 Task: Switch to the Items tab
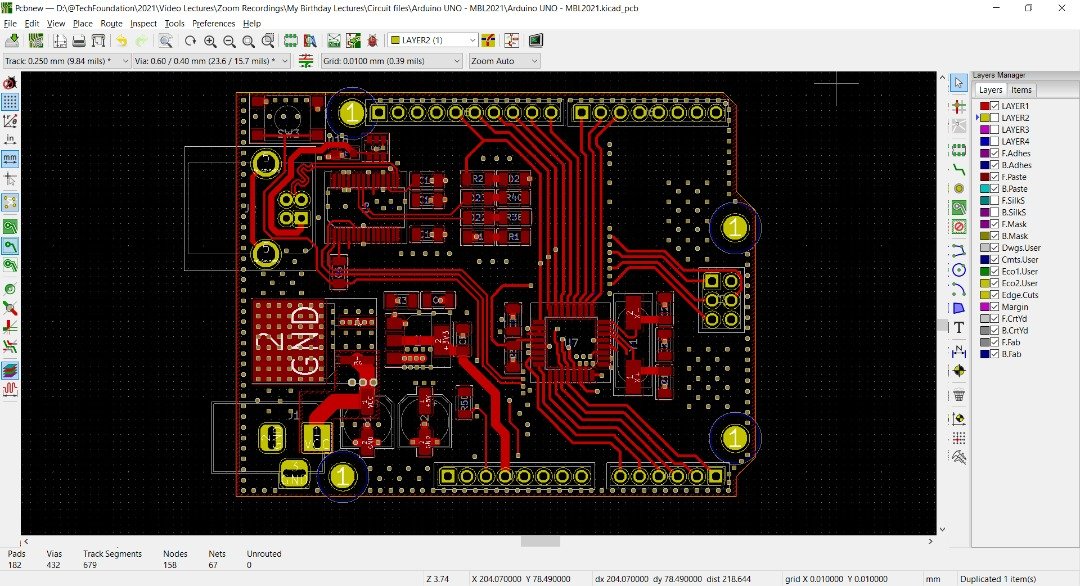tap(1021, 90)
